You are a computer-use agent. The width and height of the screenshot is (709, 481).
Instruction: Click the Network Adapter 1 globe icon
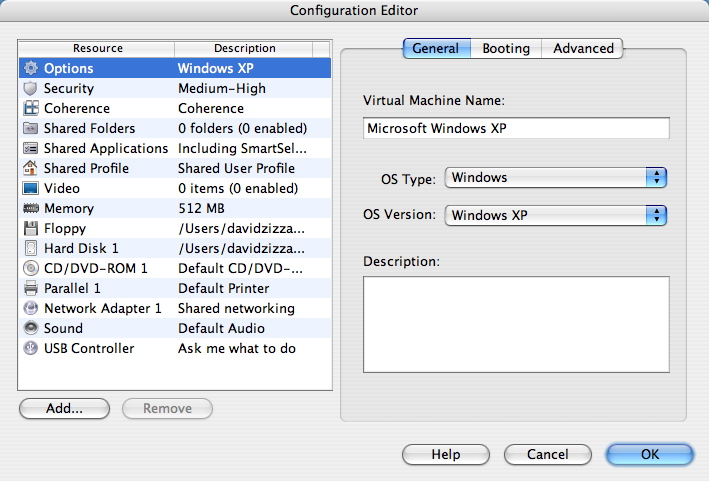[31, 308]
